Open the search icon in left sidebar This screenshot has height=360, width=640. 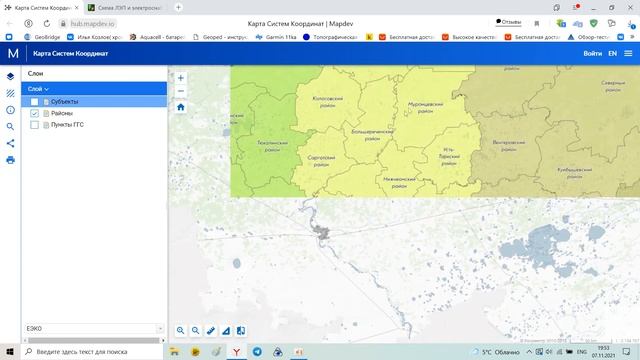[11, 127]
